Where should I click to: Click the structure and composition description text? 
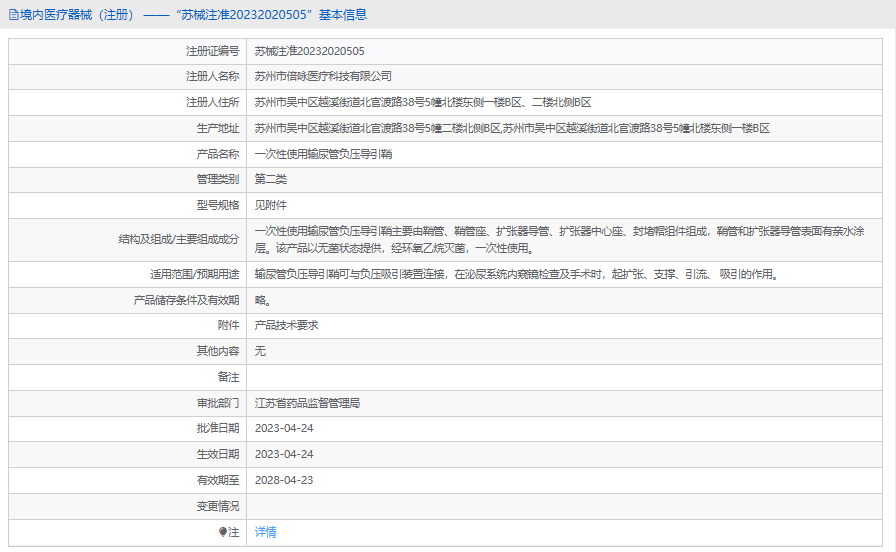(x=559, y=239)
